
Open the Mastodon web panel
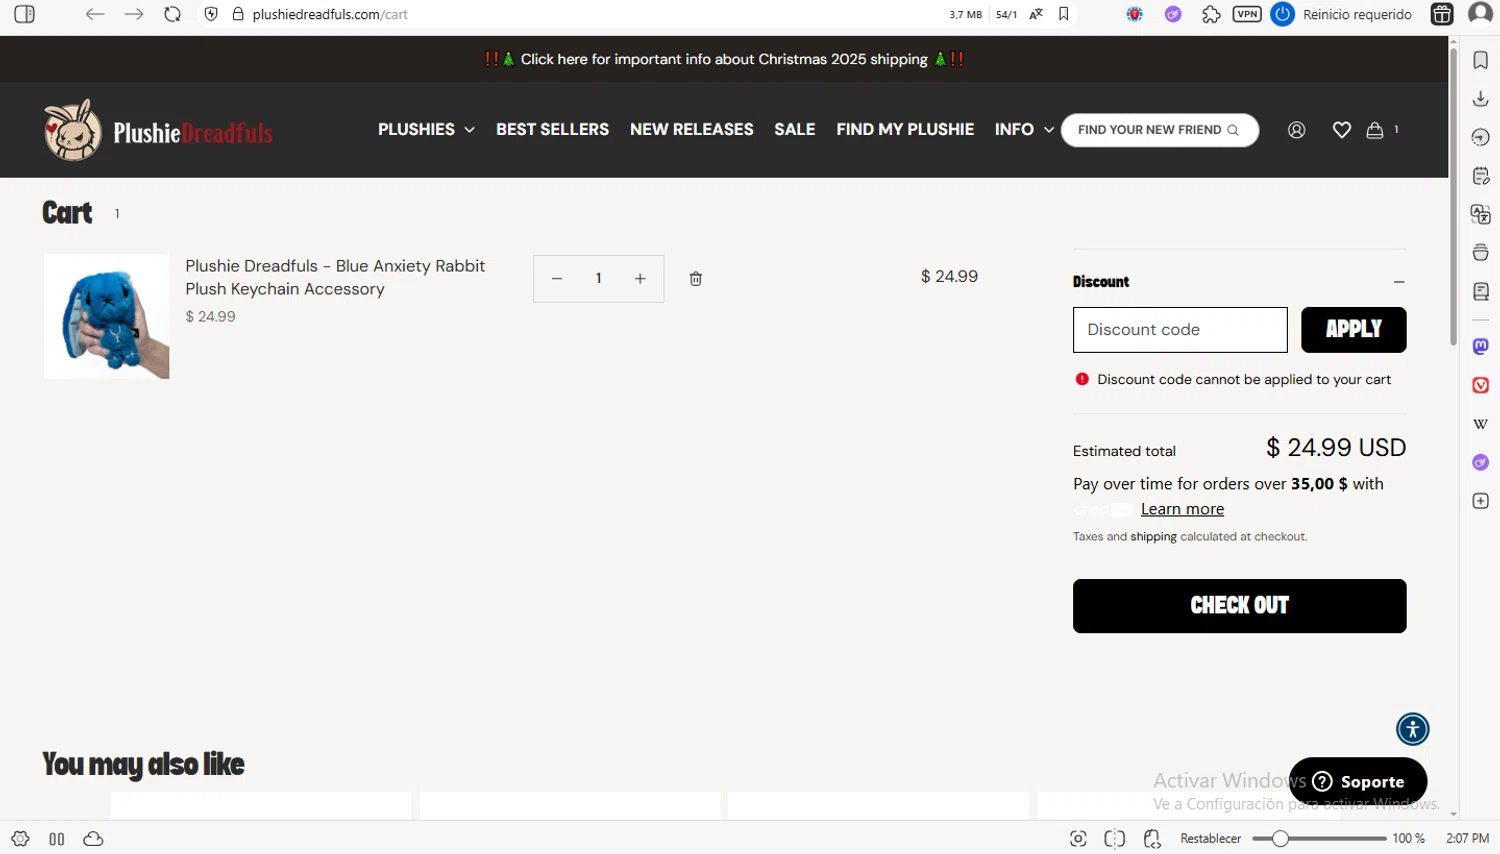click(x=1481, y=346)
